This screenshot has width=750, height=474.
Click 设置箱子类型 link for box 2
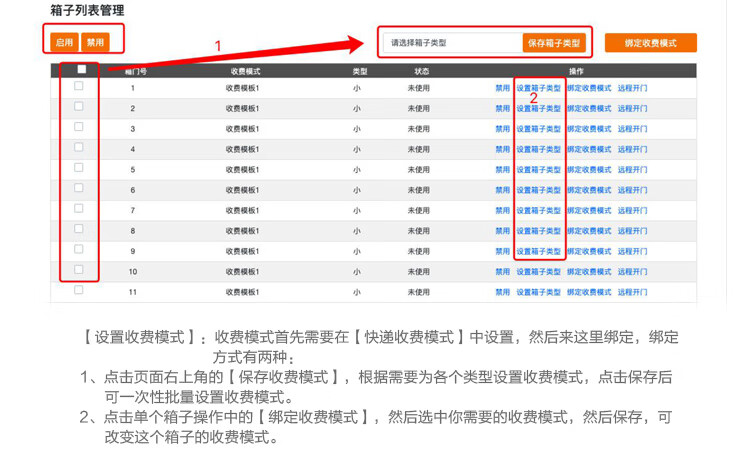pos(539,108)
